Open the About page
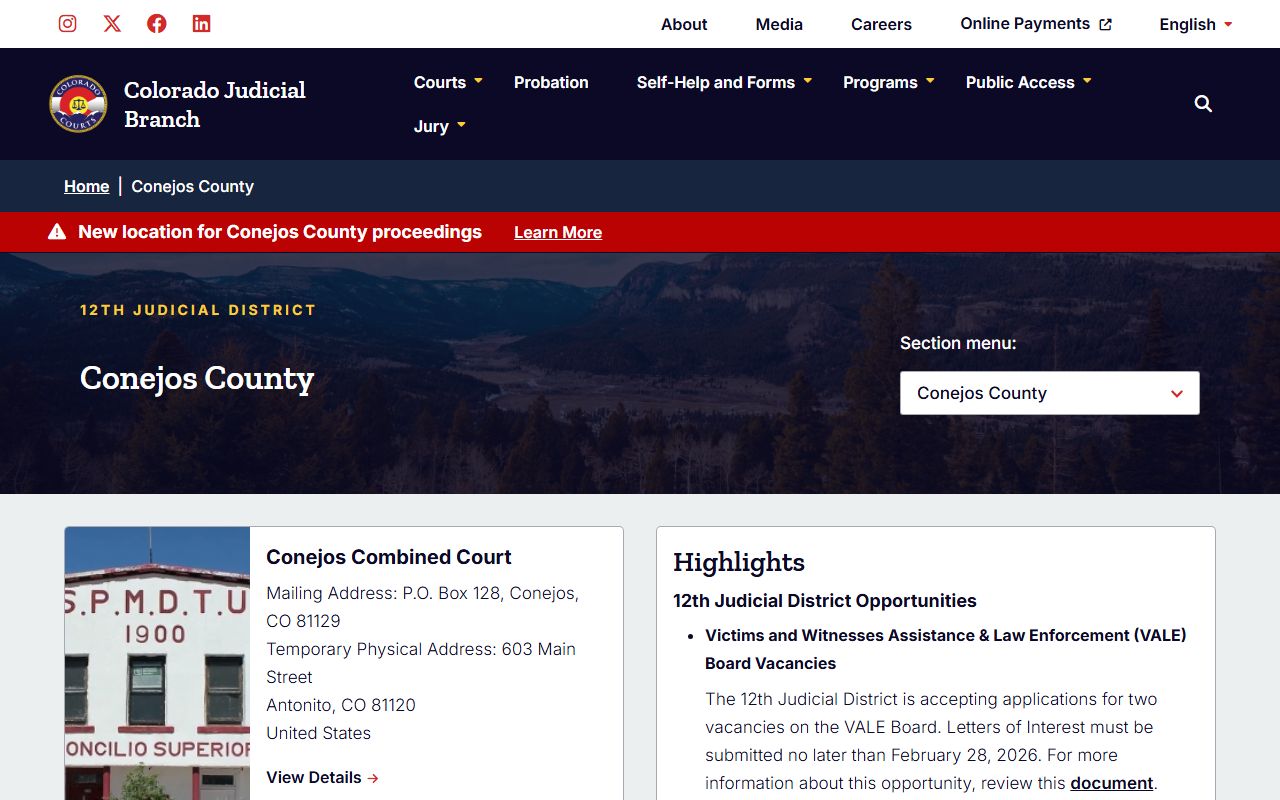Image resolution: width=1280 pixels, height=800 pixels. tap(684, 24)
